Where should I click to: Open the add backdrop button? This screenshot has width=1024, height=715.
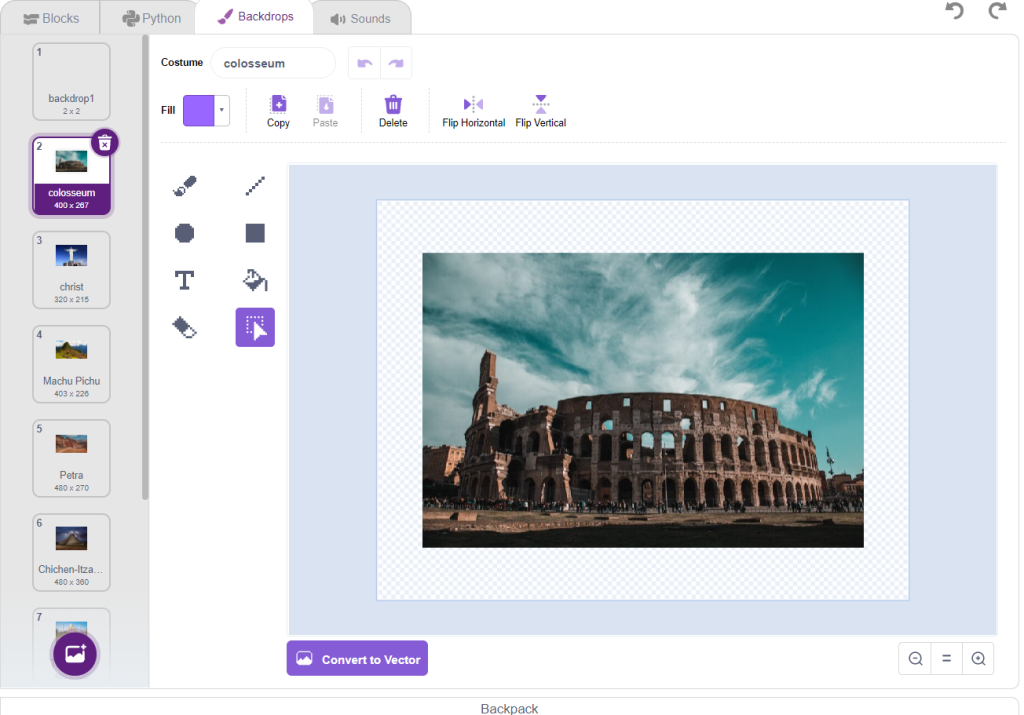[75, 654]
